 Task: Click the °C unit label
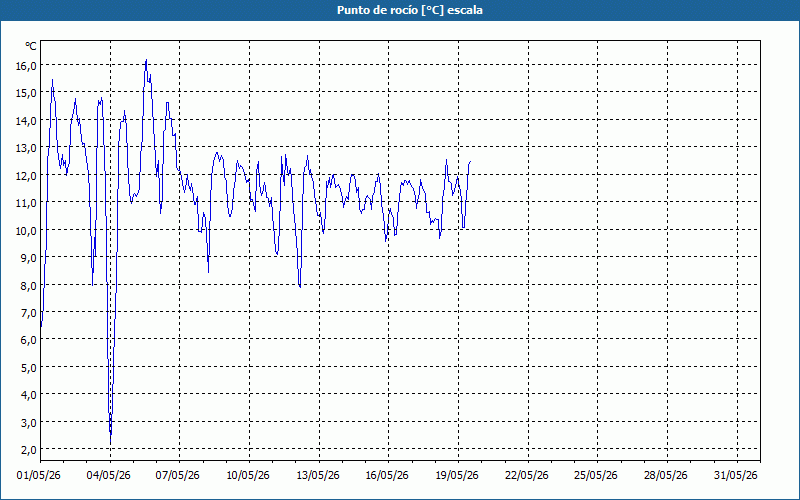[31, 46]
